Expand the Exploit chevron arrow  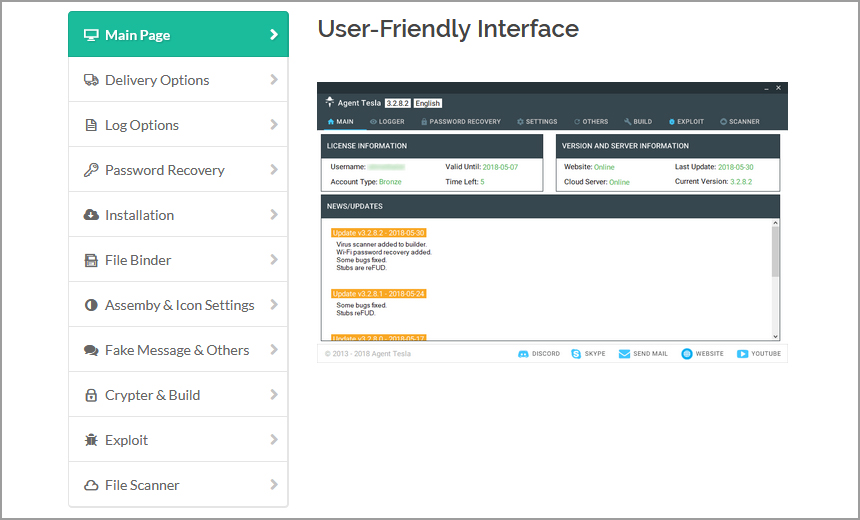click(274, 440)
